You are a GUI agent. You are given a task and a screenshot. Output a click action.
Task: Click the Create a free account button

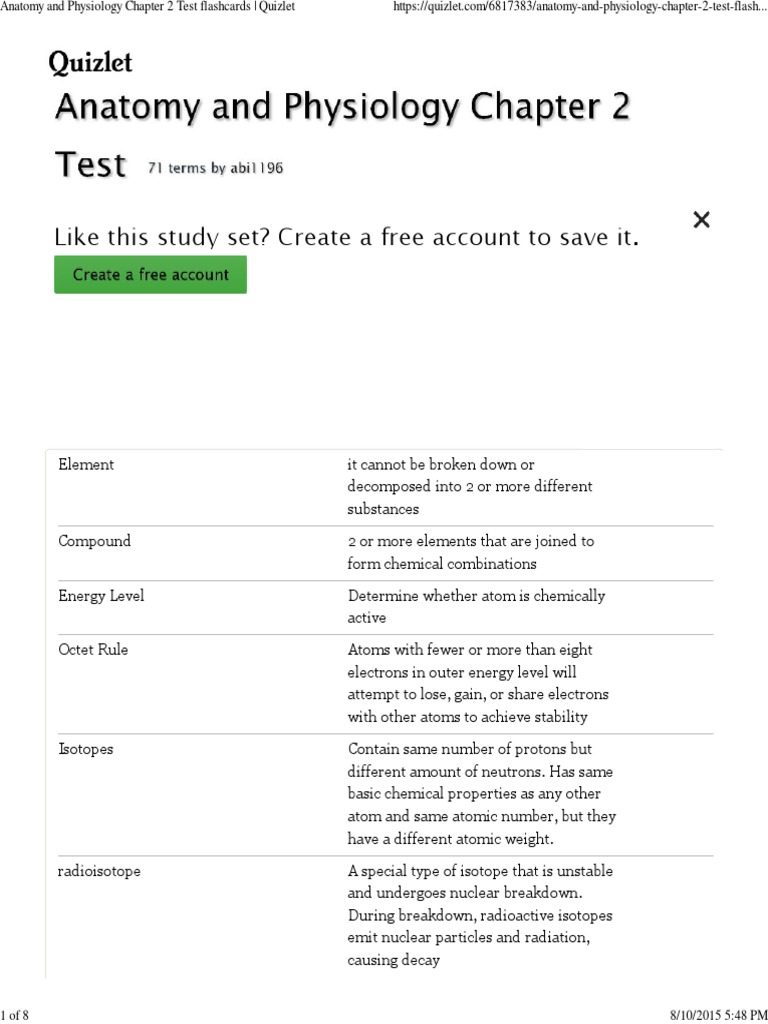pyautogui.click(x=150, y=275)
